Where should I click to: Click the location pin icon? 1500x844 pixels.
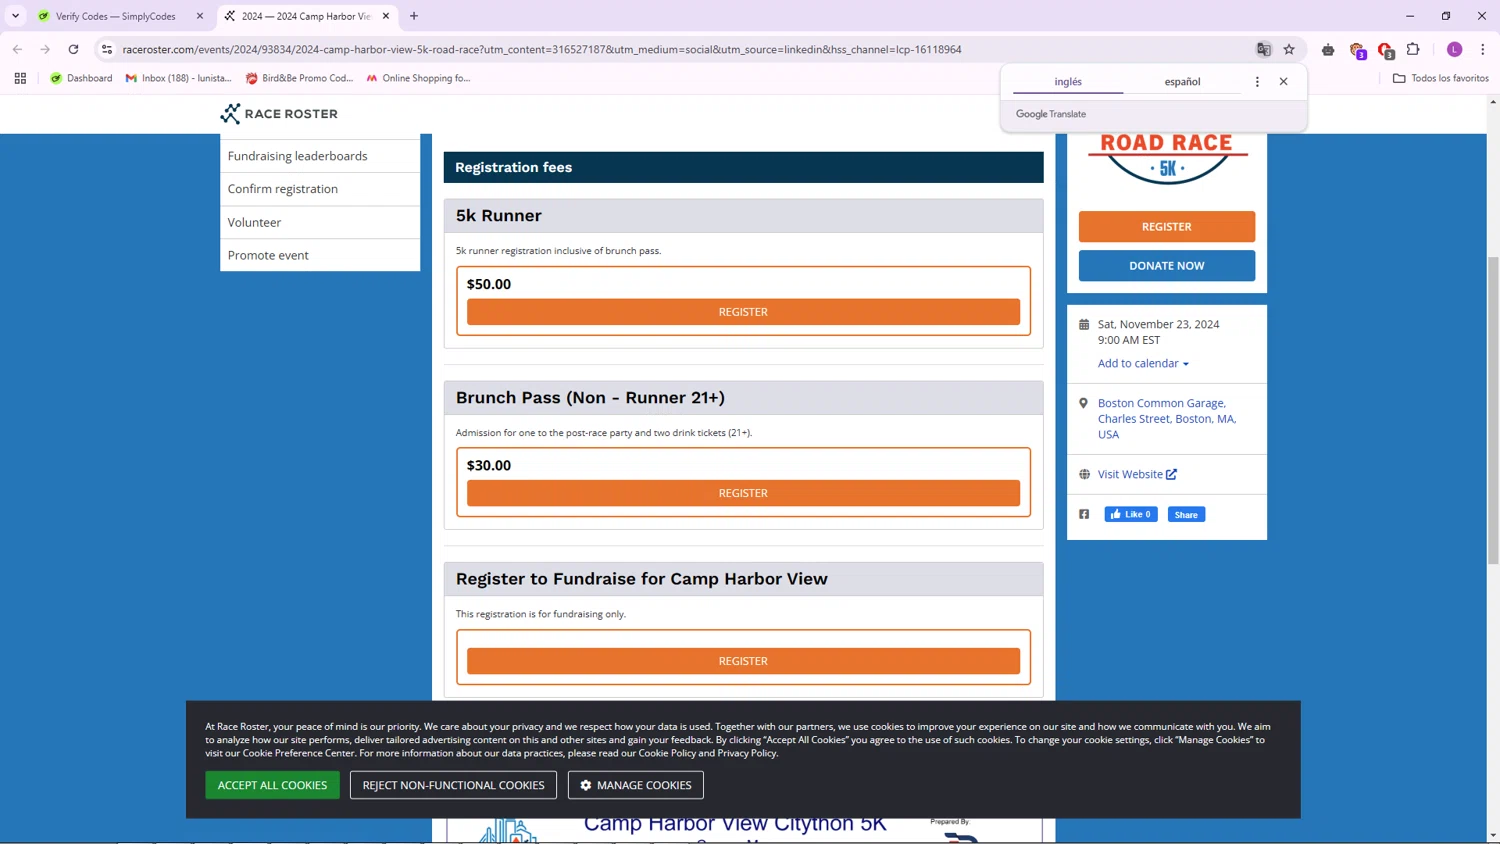coord(1084,403)
